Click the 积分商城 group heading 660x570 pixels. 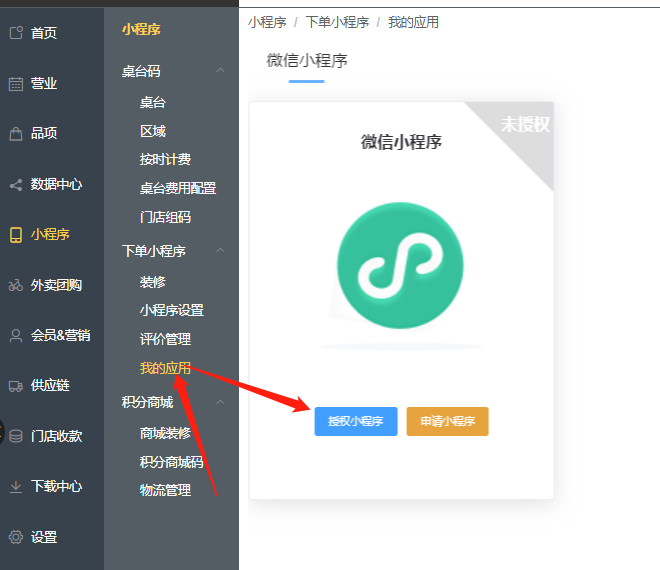(x=148, y=402)
